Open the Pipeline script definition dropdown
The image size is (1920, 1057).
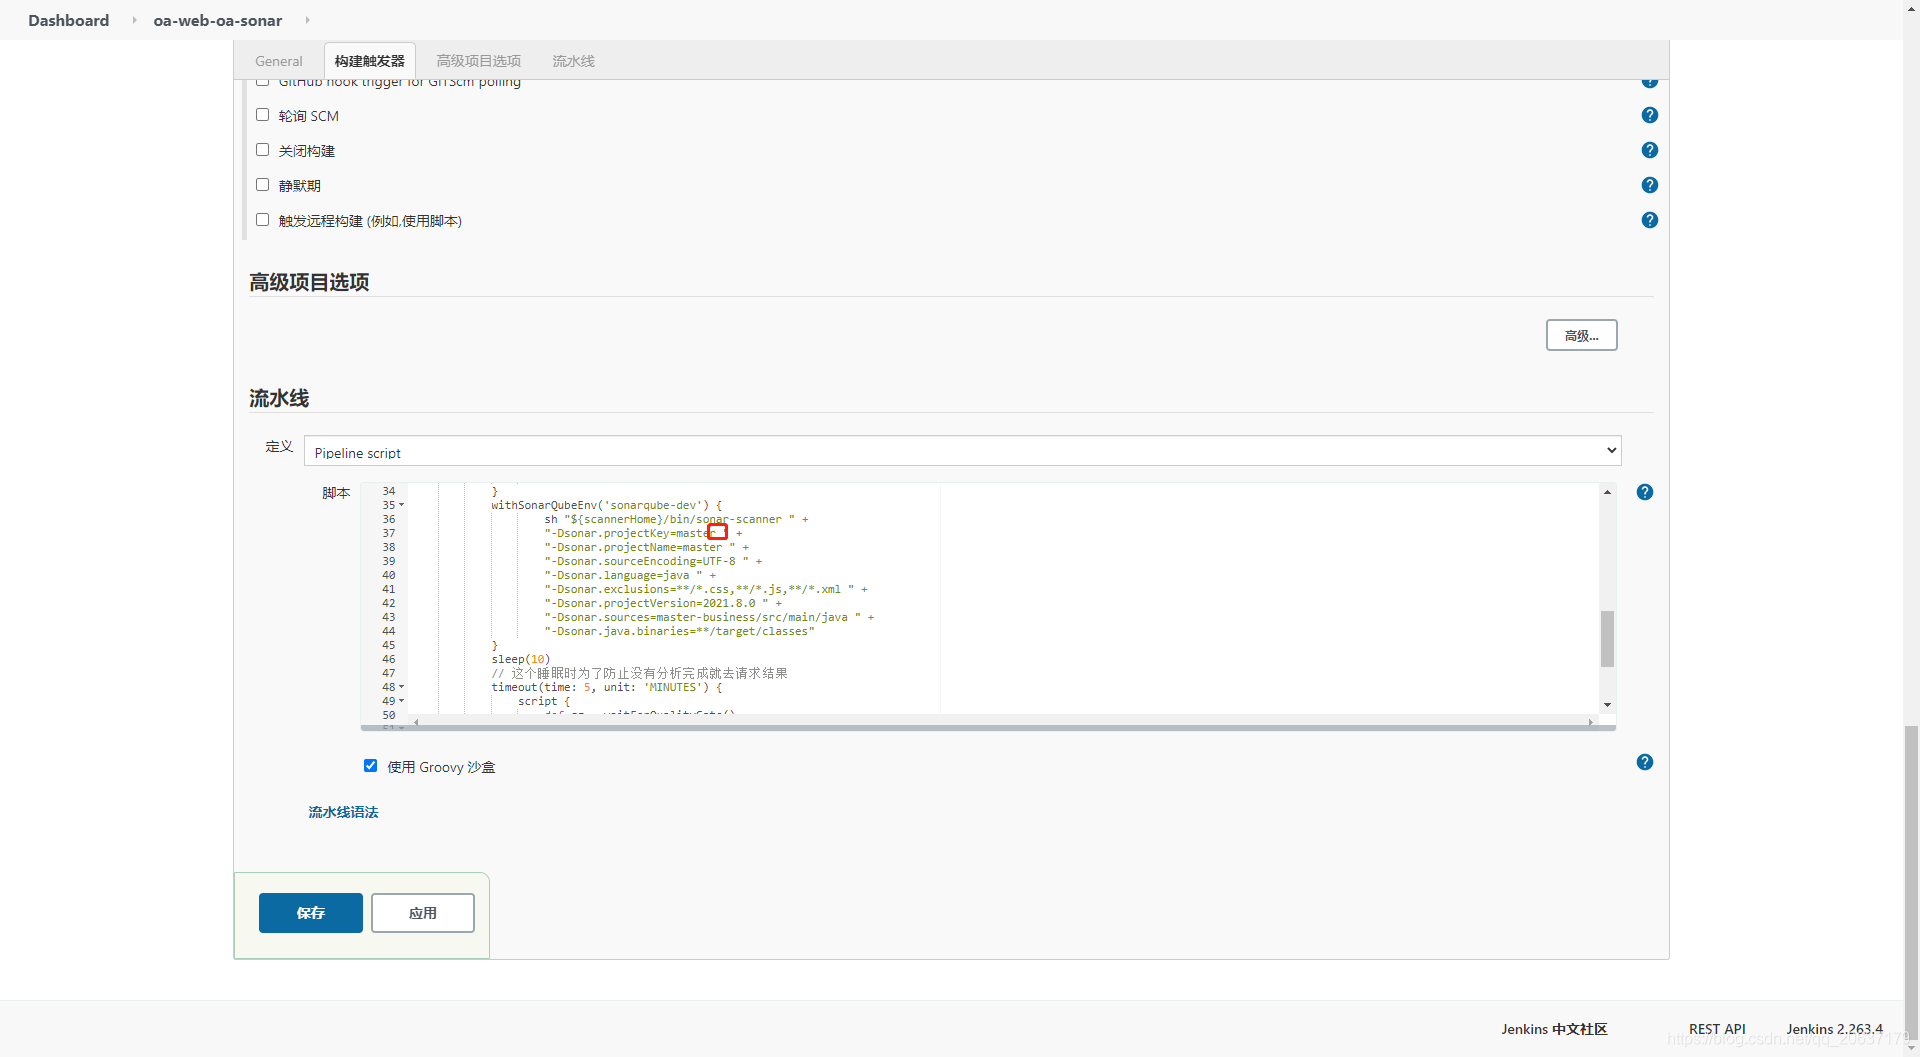coord(962,451)
